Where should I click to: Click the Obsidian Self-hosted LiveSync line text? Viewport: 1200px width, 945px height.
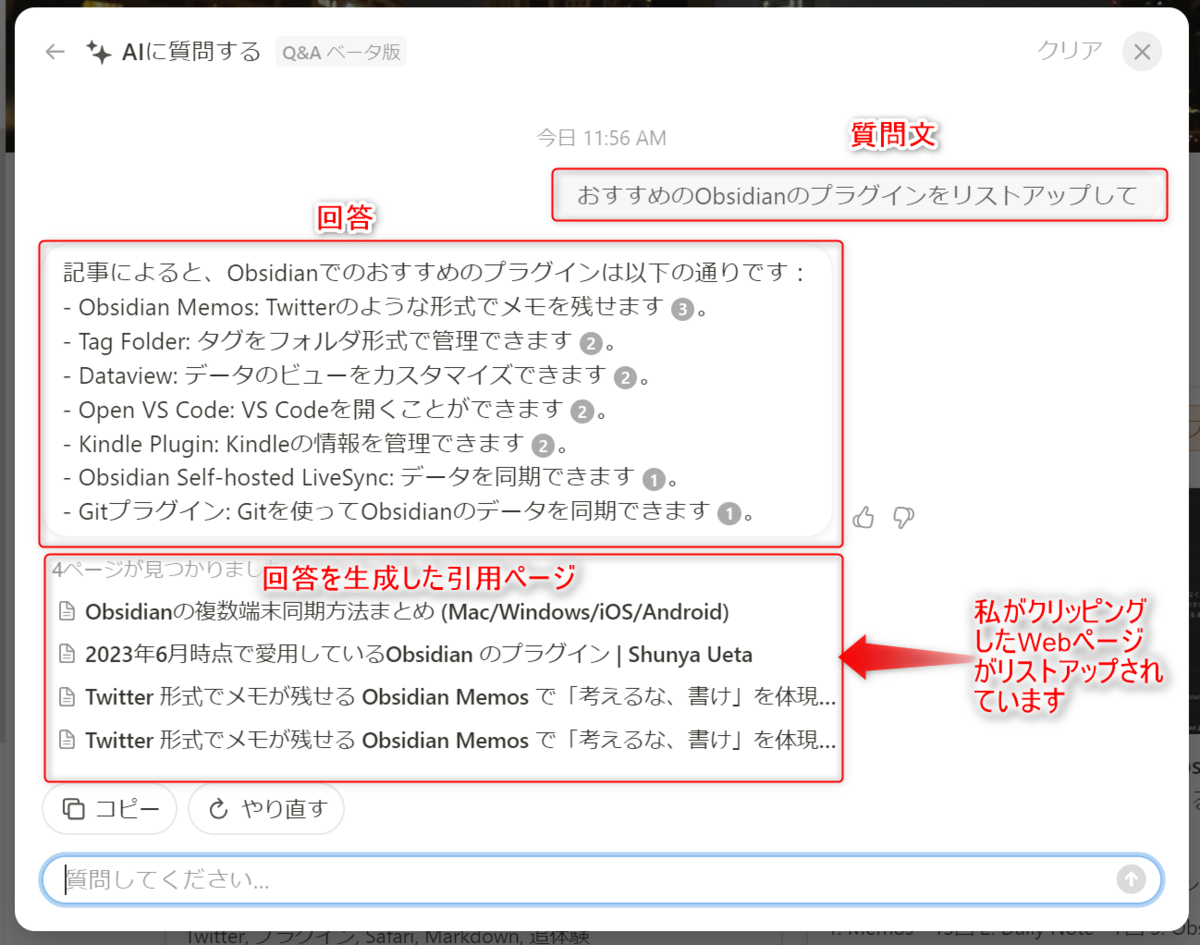coord(350,478)
